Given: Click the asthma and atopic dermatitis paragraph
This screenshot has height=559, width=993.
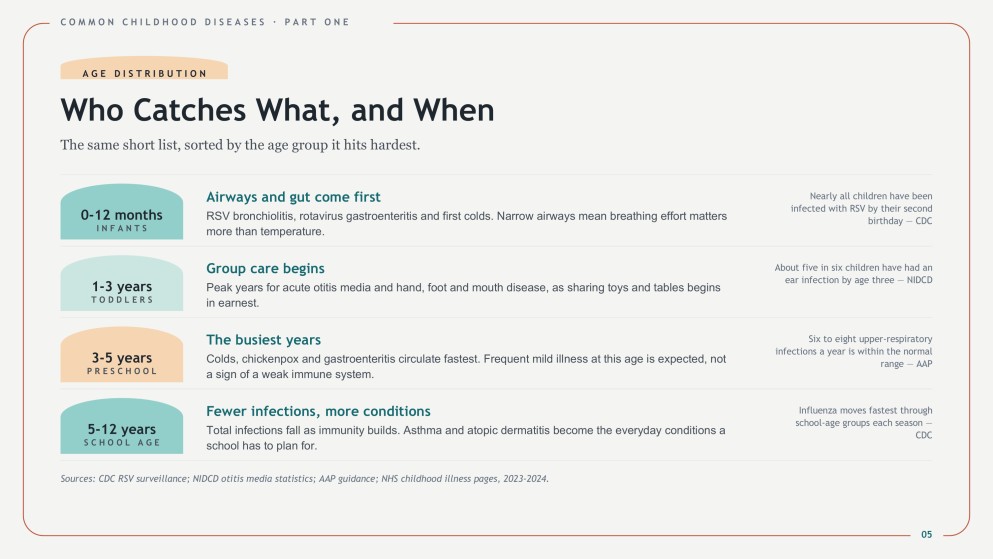Looking at the screenshot, I should pyautogui.click(x=466, y=438).
